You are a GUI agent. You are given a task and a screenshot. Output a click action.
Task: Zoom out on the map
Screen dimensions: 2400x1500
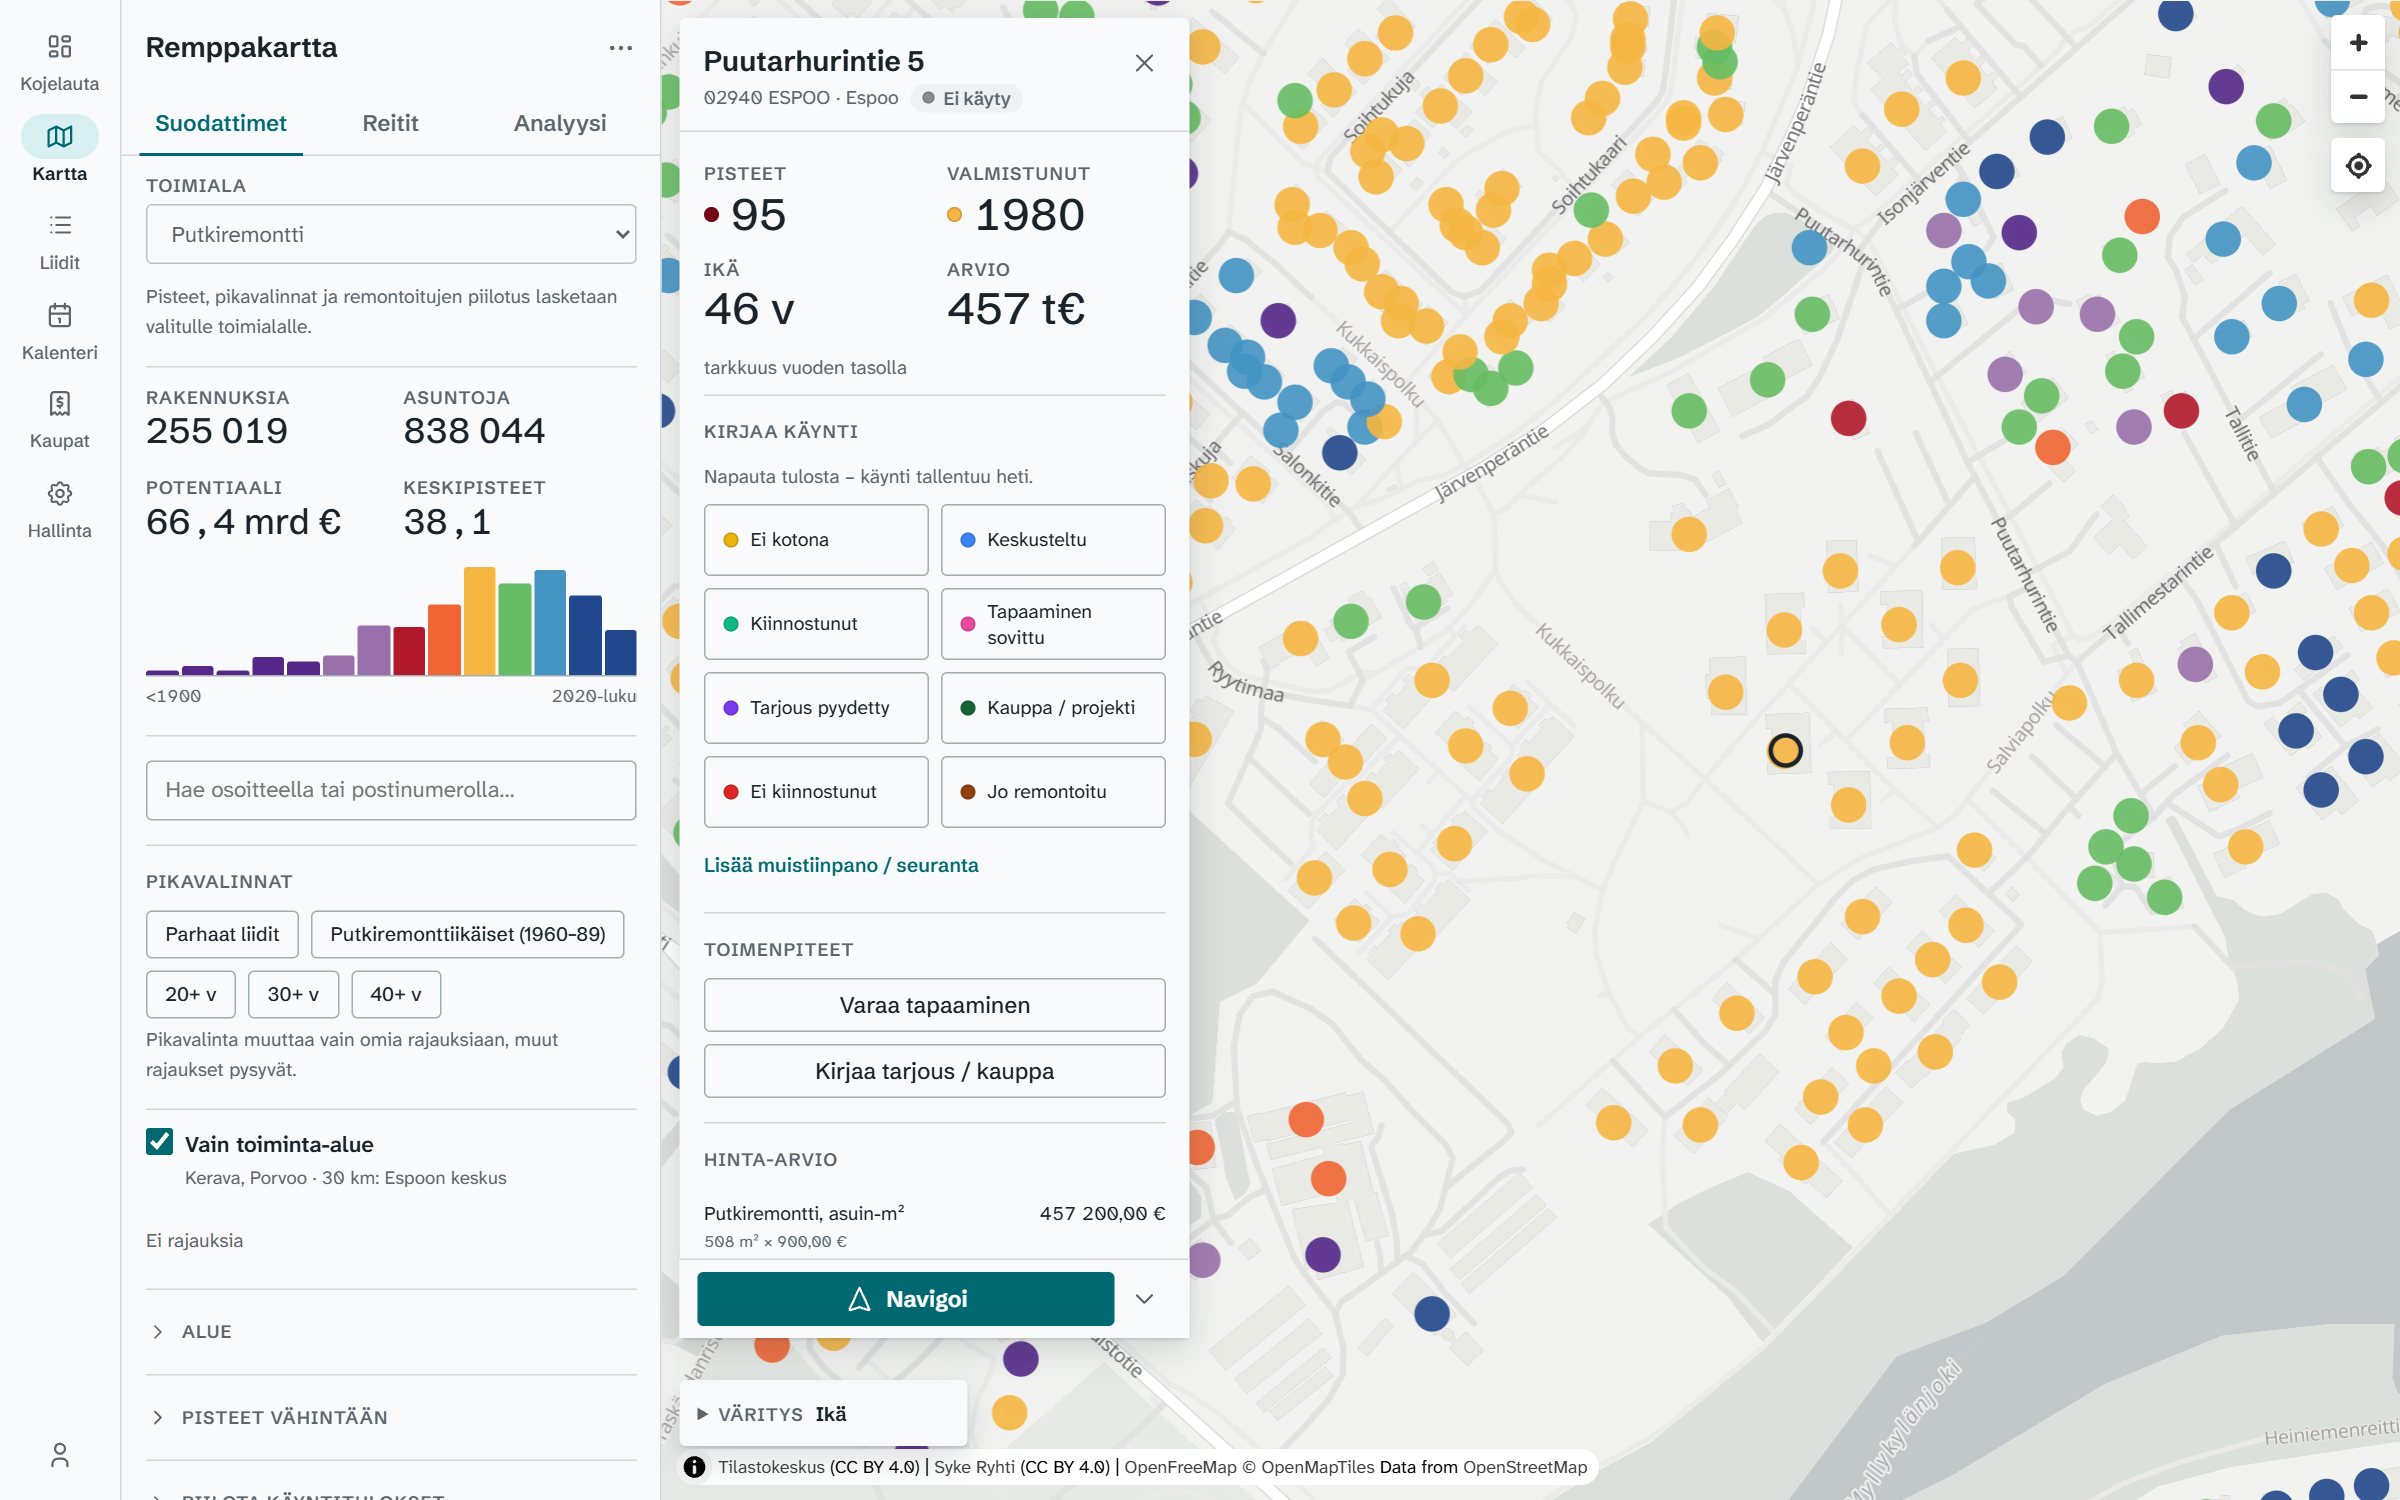(2357, 97)
